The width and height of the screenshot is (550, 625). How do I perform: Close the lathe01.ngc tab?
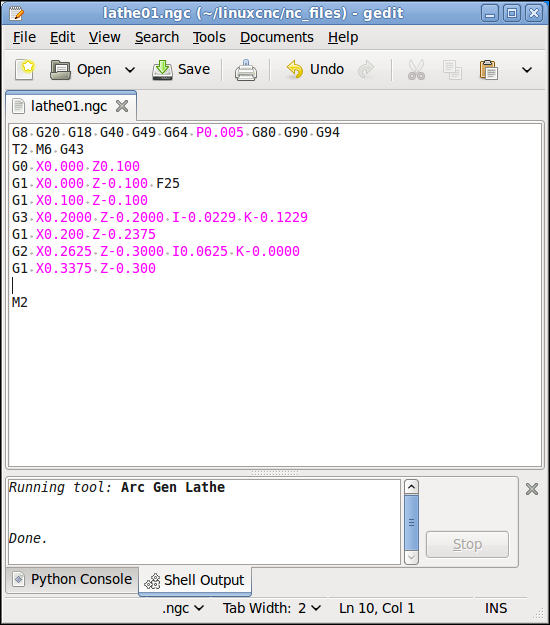click(122, 106)
